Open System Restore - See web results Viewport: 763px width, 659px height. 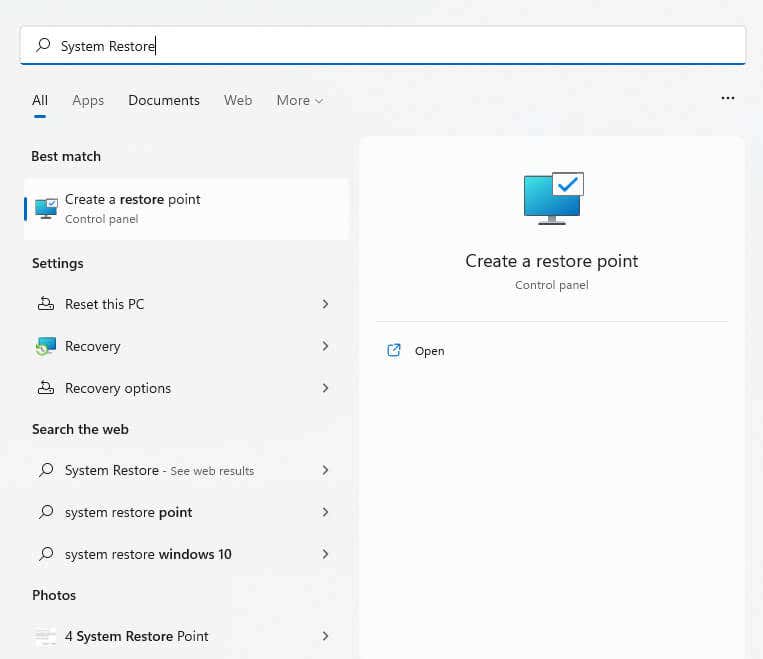pos(186,470)
